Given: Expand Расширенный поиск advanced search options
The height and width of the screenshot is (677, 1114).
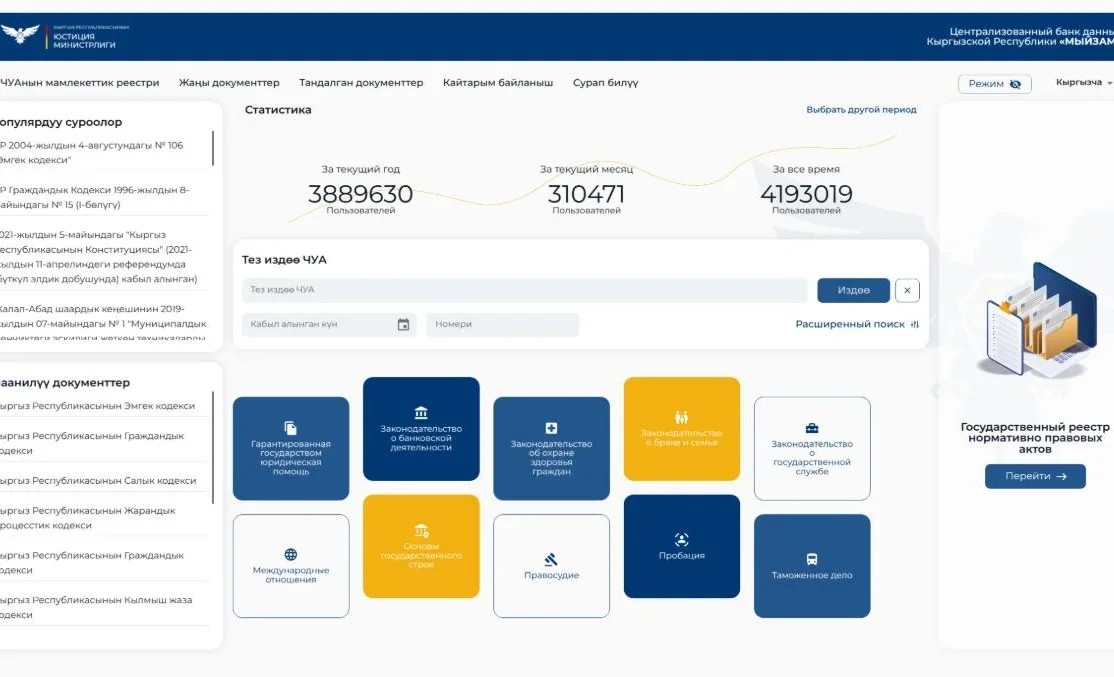Looking at the screenshot, I should (x=856, y=324).
